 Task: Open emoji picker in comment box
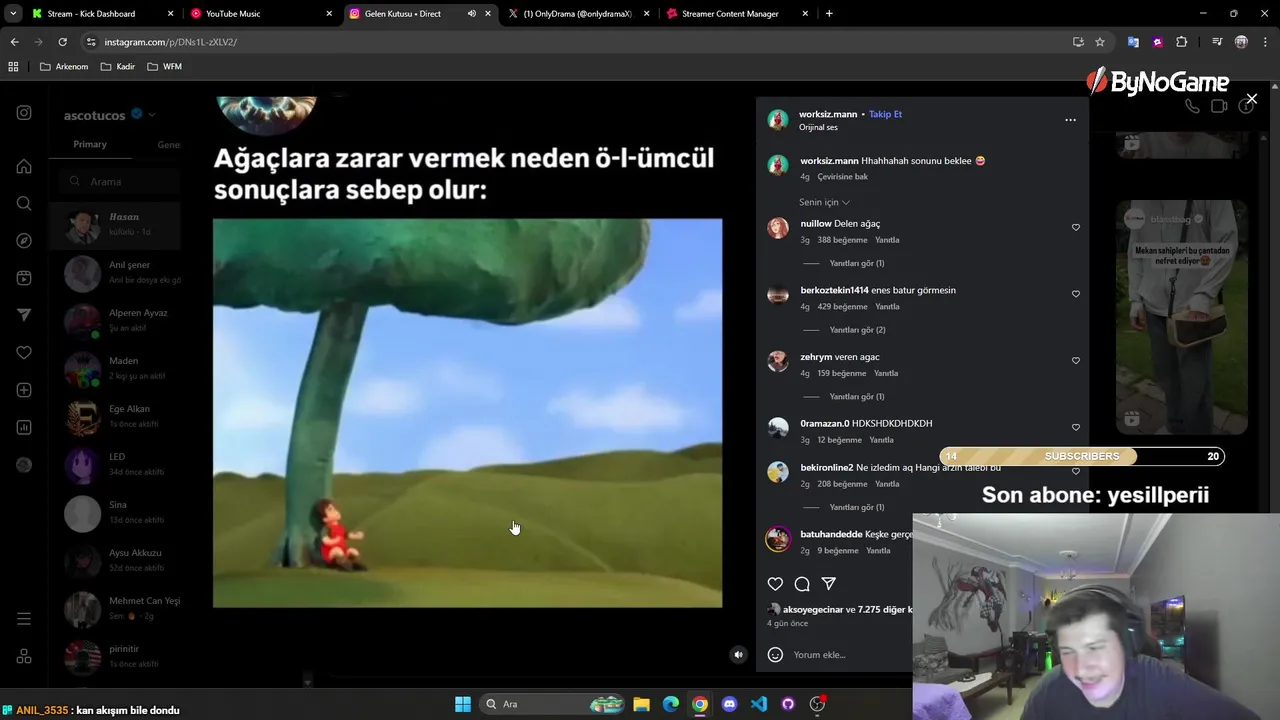point(775,655)
